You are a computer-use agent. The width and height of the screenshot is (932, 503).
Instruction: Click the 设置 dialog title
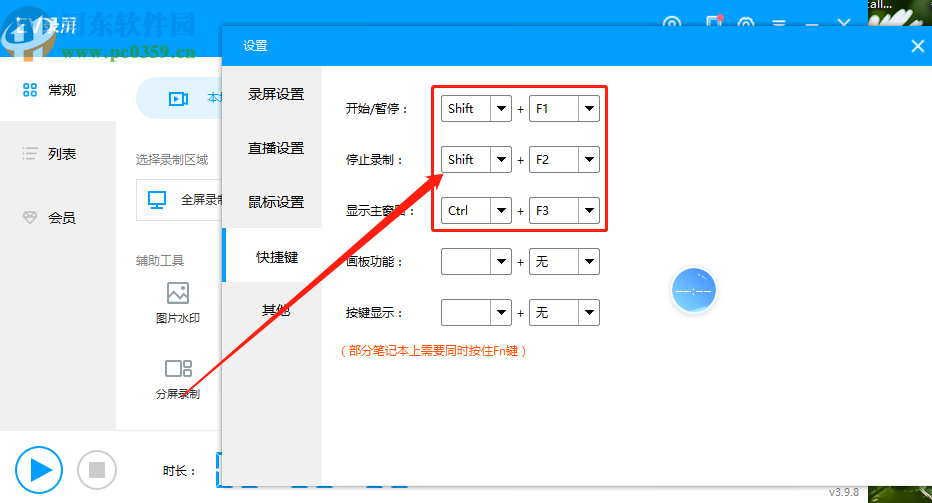[255, 46]
